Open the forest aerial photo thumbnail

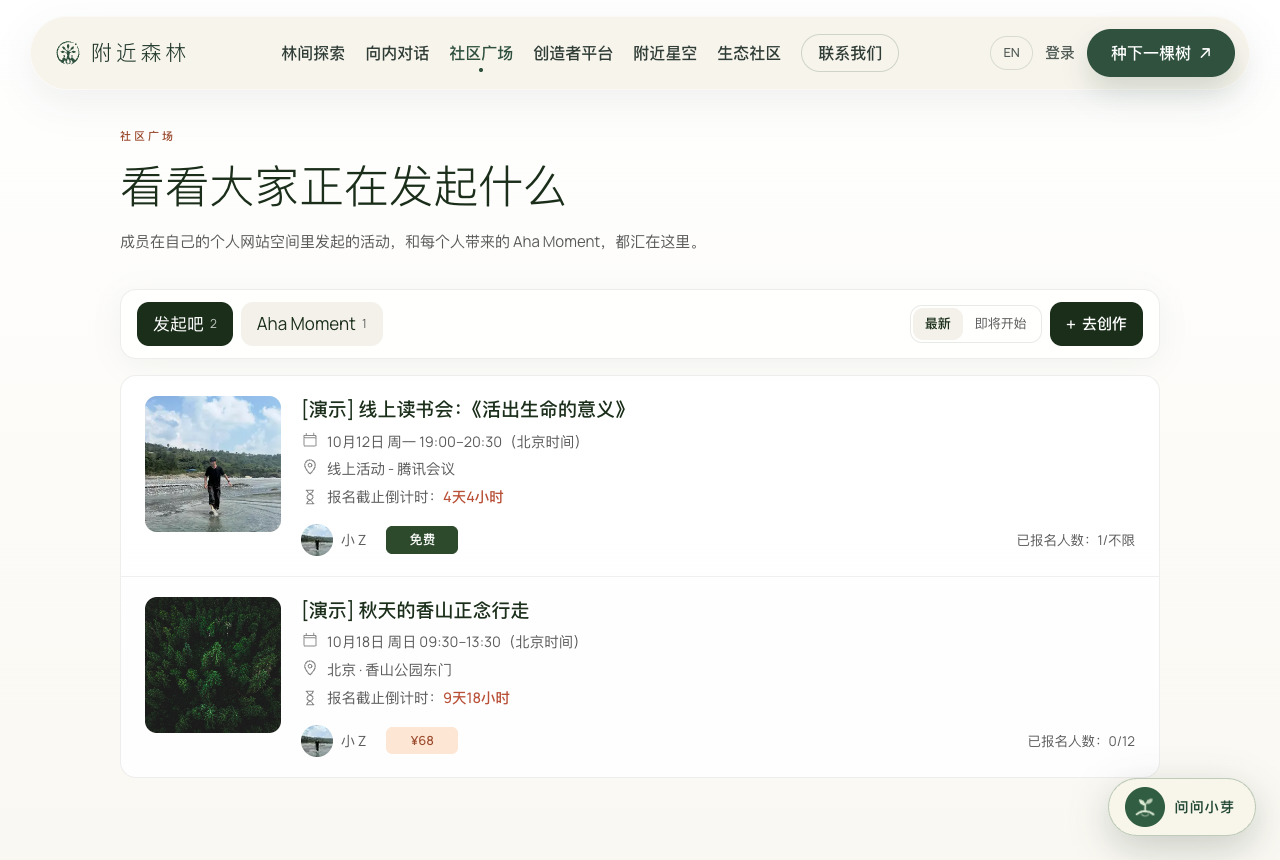213,665
